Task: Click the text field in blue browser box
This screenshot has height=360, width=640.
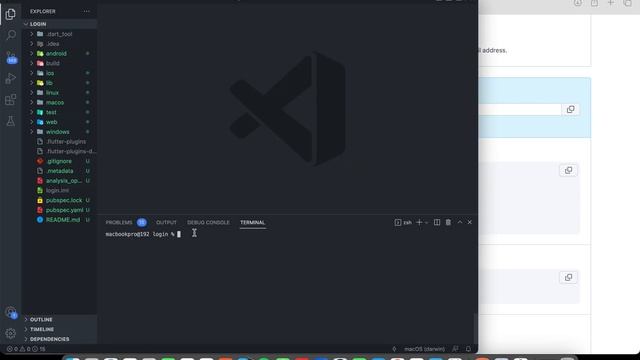Action: pyautogui.click(x=520, y=109)
